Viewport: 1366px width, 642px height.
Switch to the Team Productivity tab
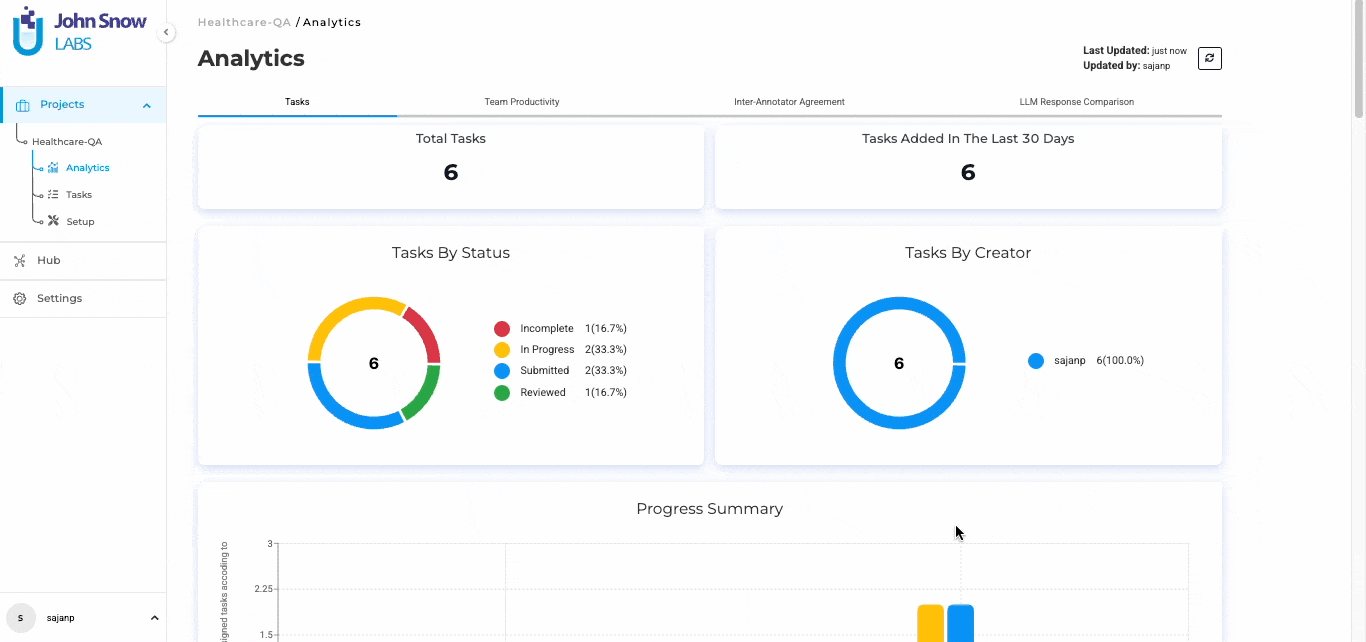click(521, 102)
